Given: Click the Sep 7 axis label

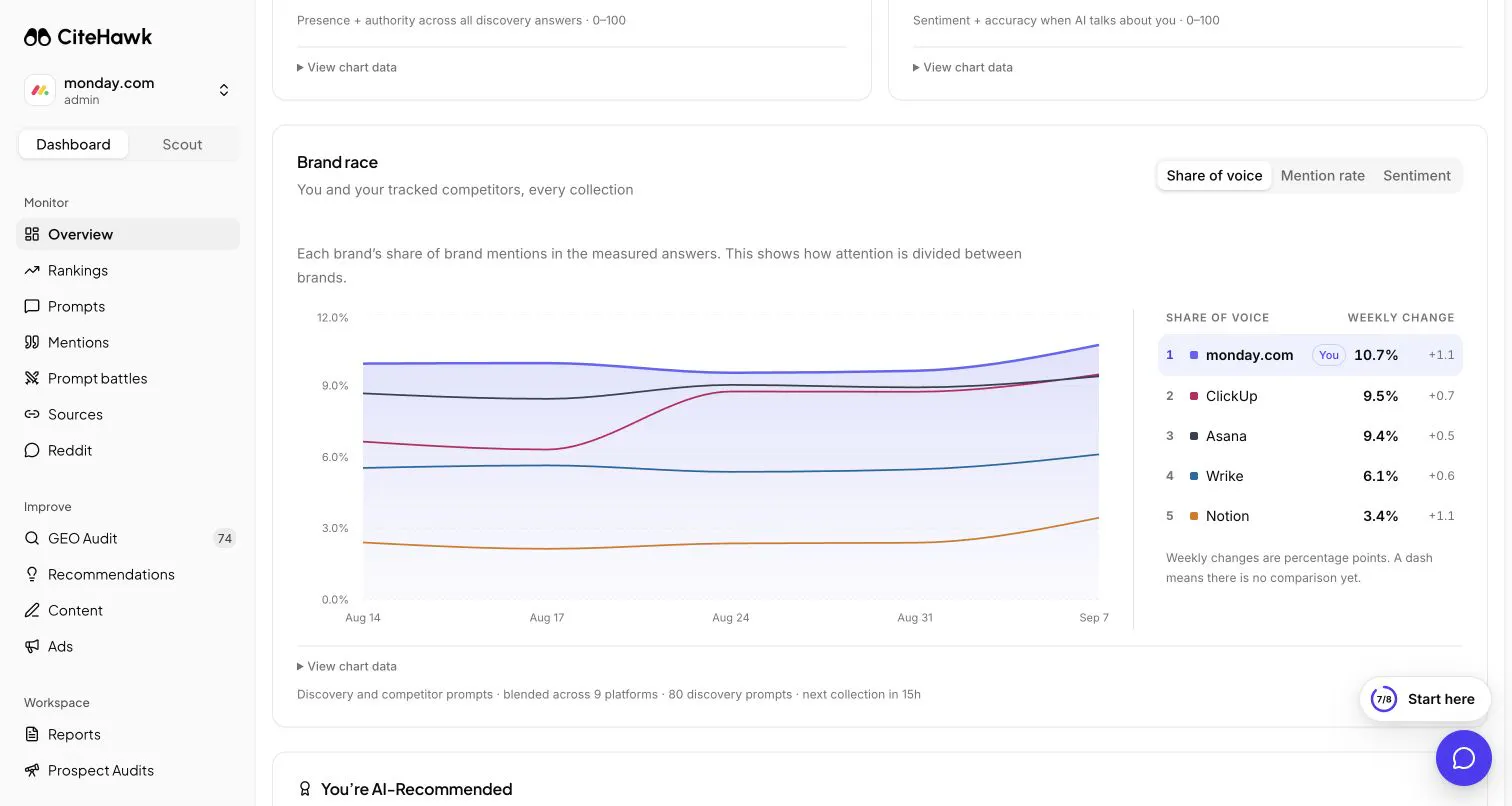Looking at the screenshot, I should coord(1094,618).
